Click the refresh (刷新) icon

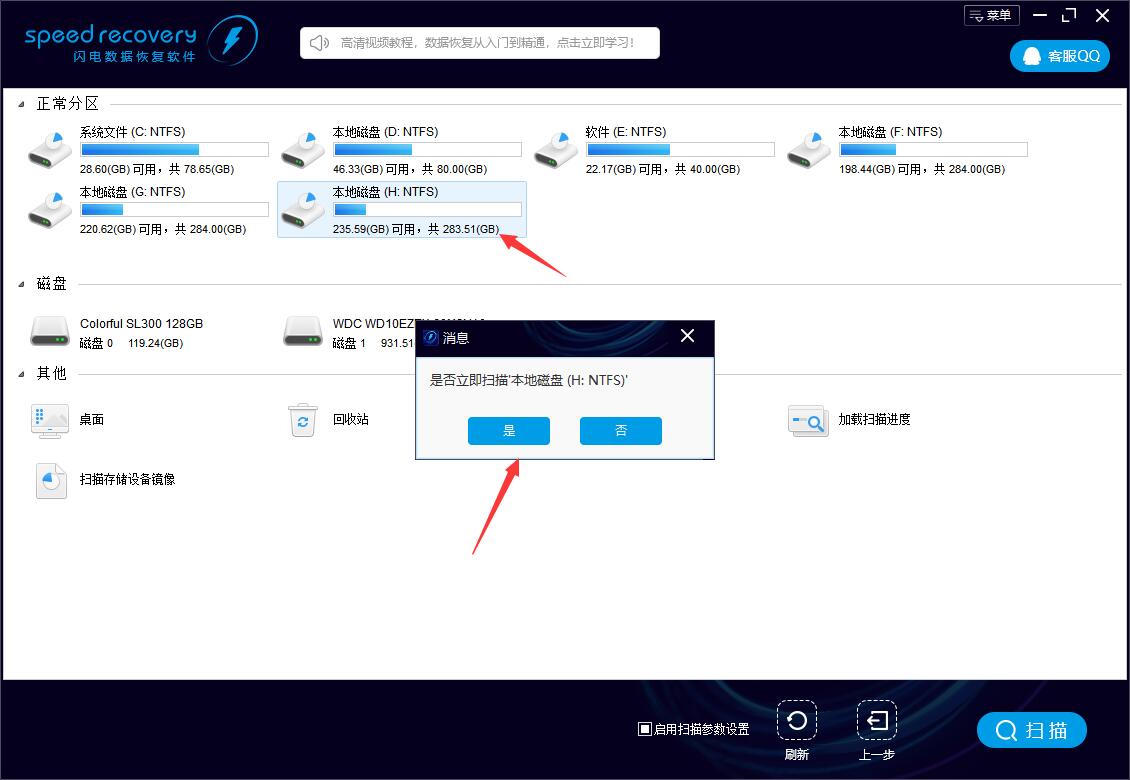coord(796,721)
